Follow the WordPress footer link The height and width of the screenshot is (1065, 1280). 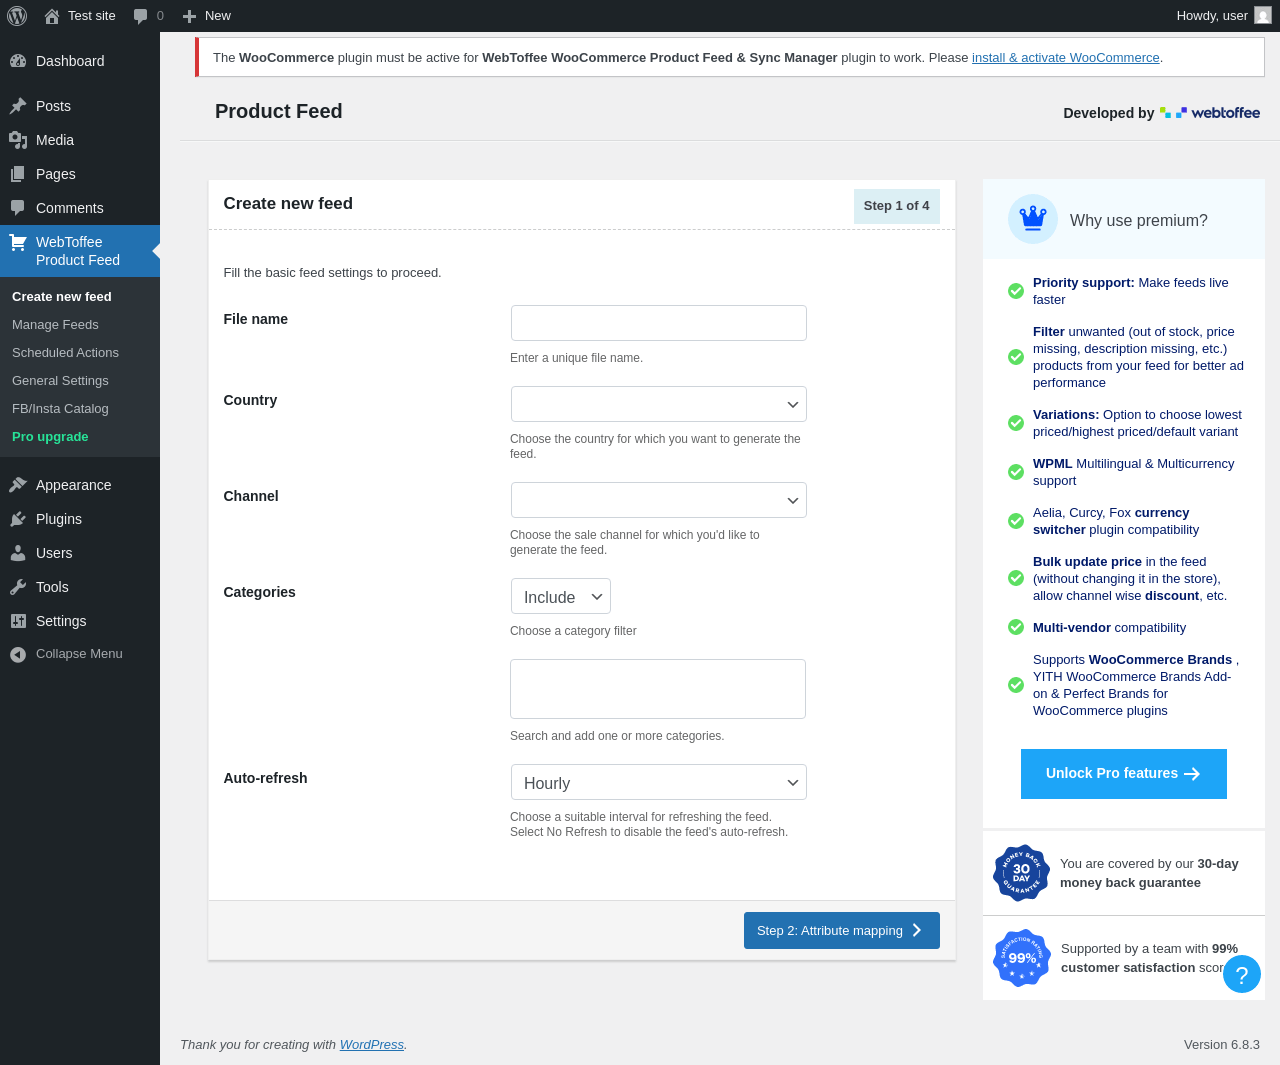coord(372,1045)
